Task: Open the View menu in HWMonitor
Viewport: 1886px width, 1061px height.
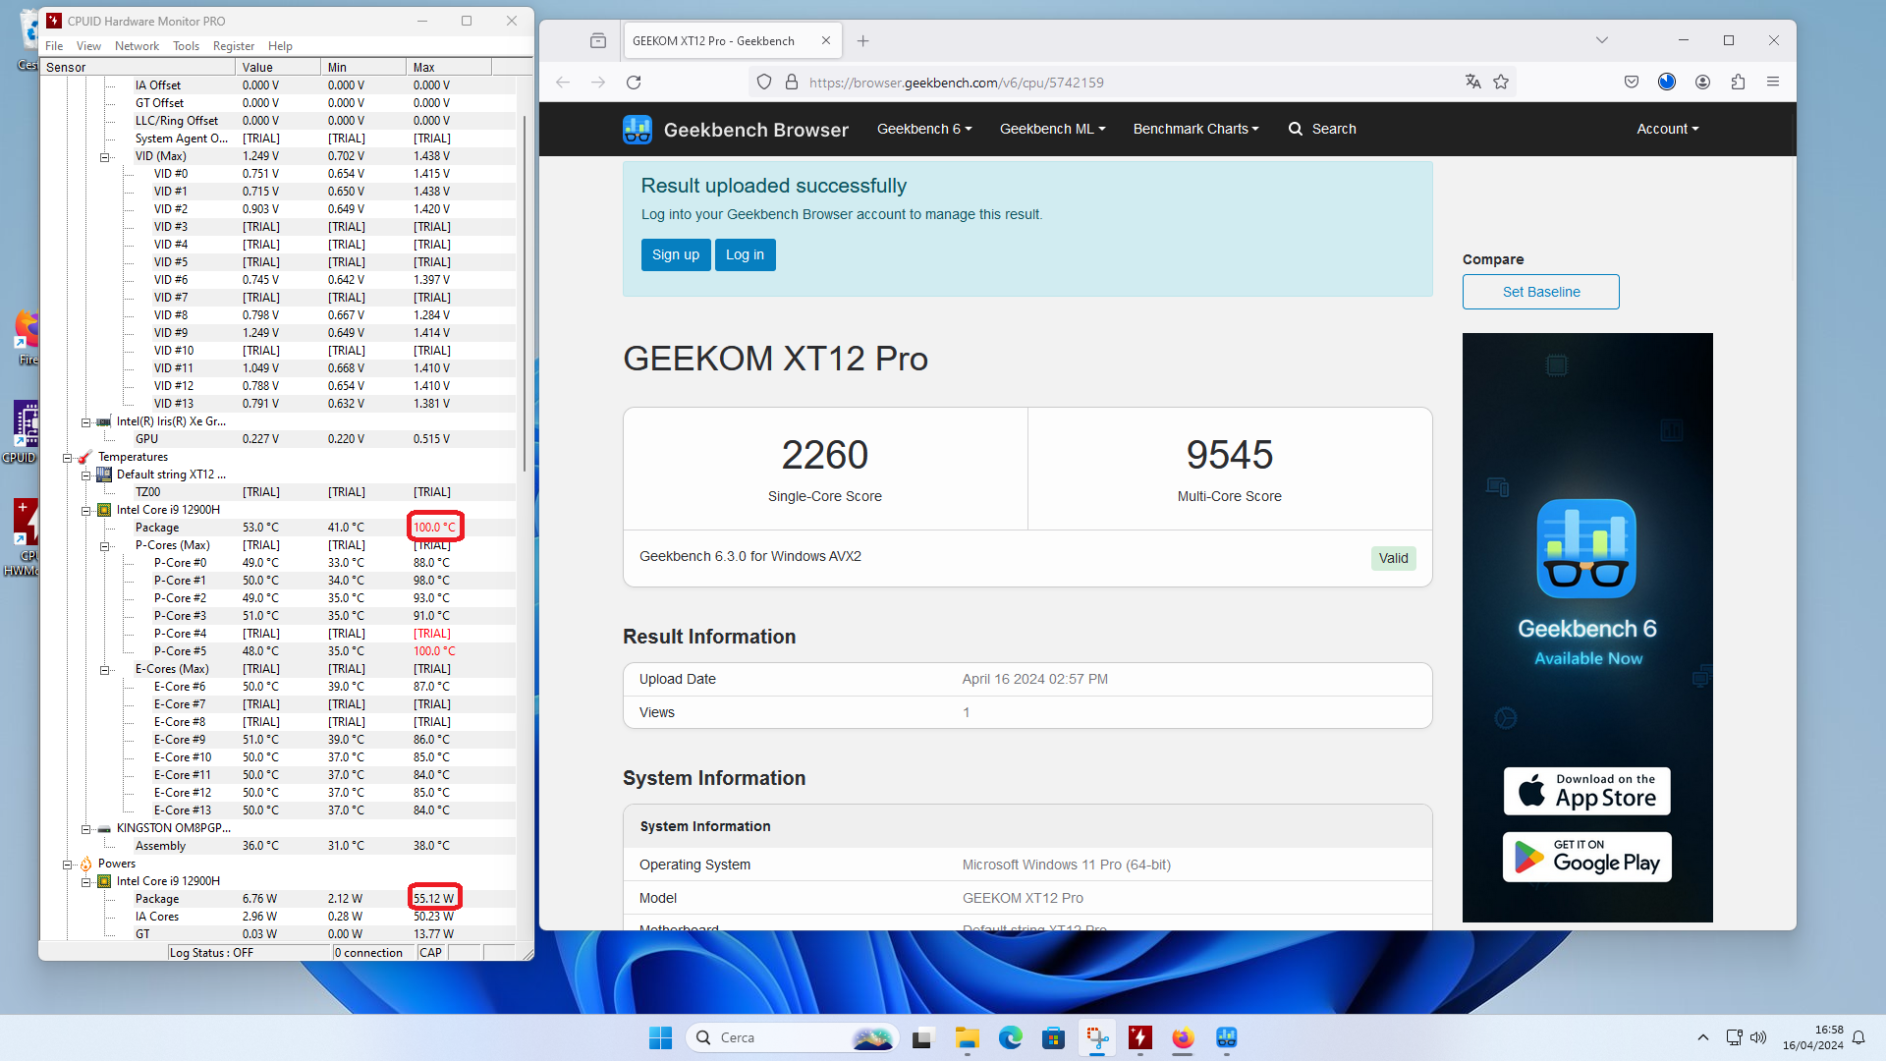Action: pos(88,46)
